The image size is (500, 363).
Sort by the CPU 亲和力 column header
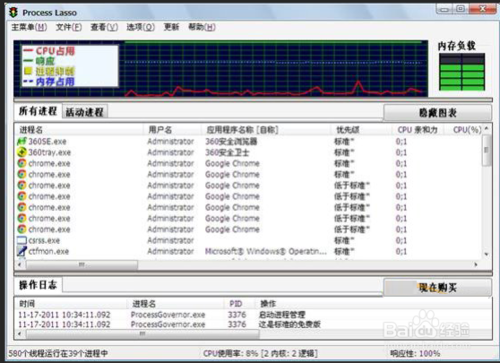[x=418, y=130]
